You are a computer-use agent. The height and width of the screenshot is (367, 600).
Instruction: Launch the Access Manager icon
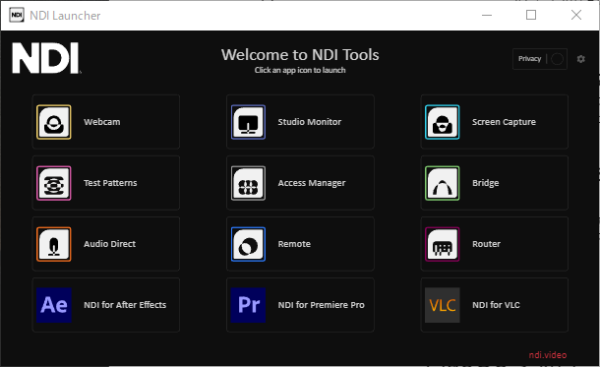[x=248, y=183]
